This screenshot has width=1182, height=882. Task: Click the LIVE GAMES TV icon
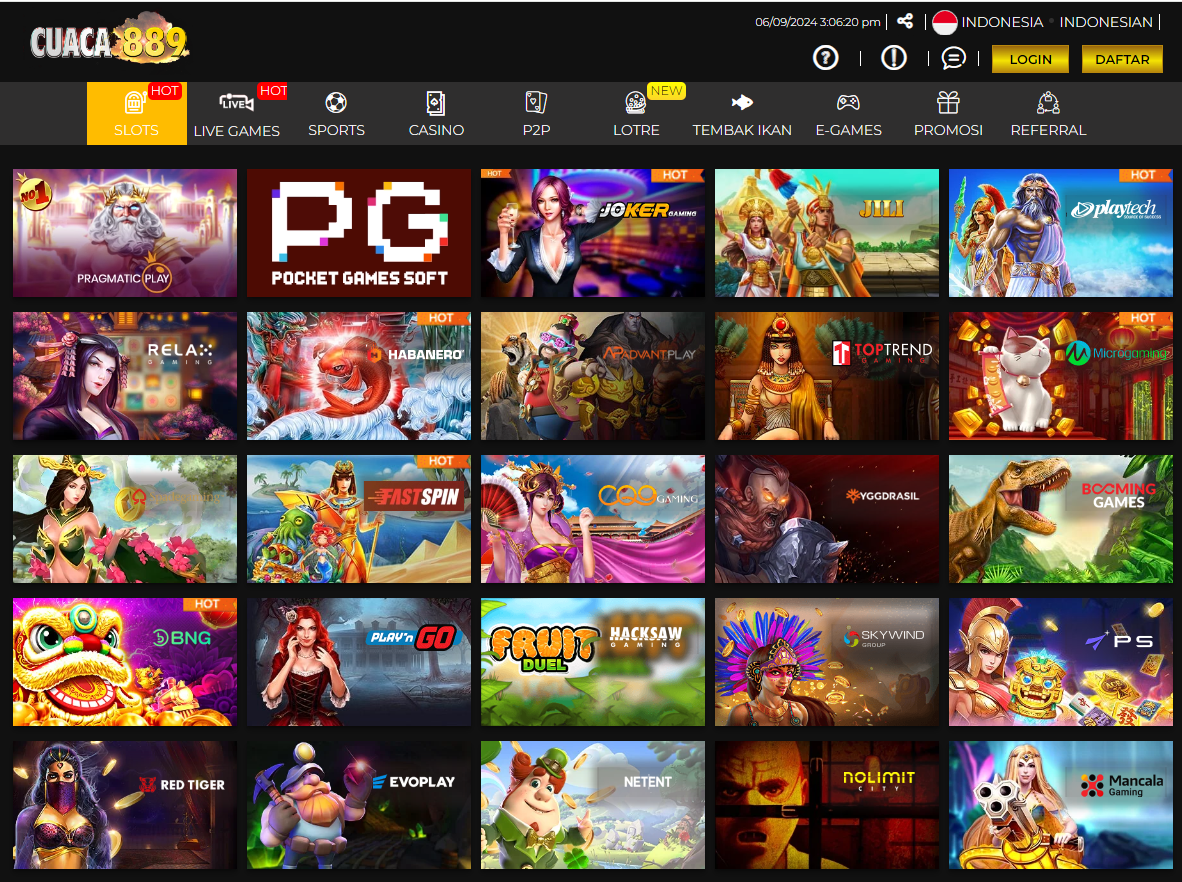pos(236,102)
